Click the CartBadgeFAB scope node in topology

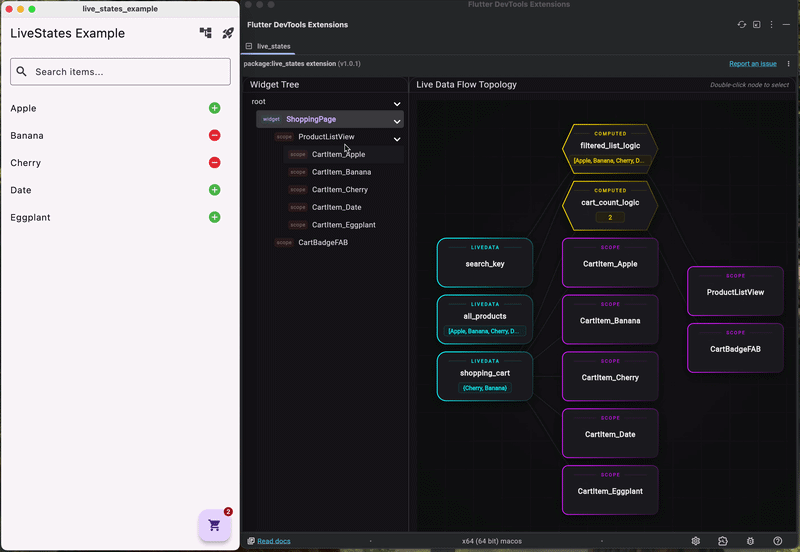tap(735, 348)
